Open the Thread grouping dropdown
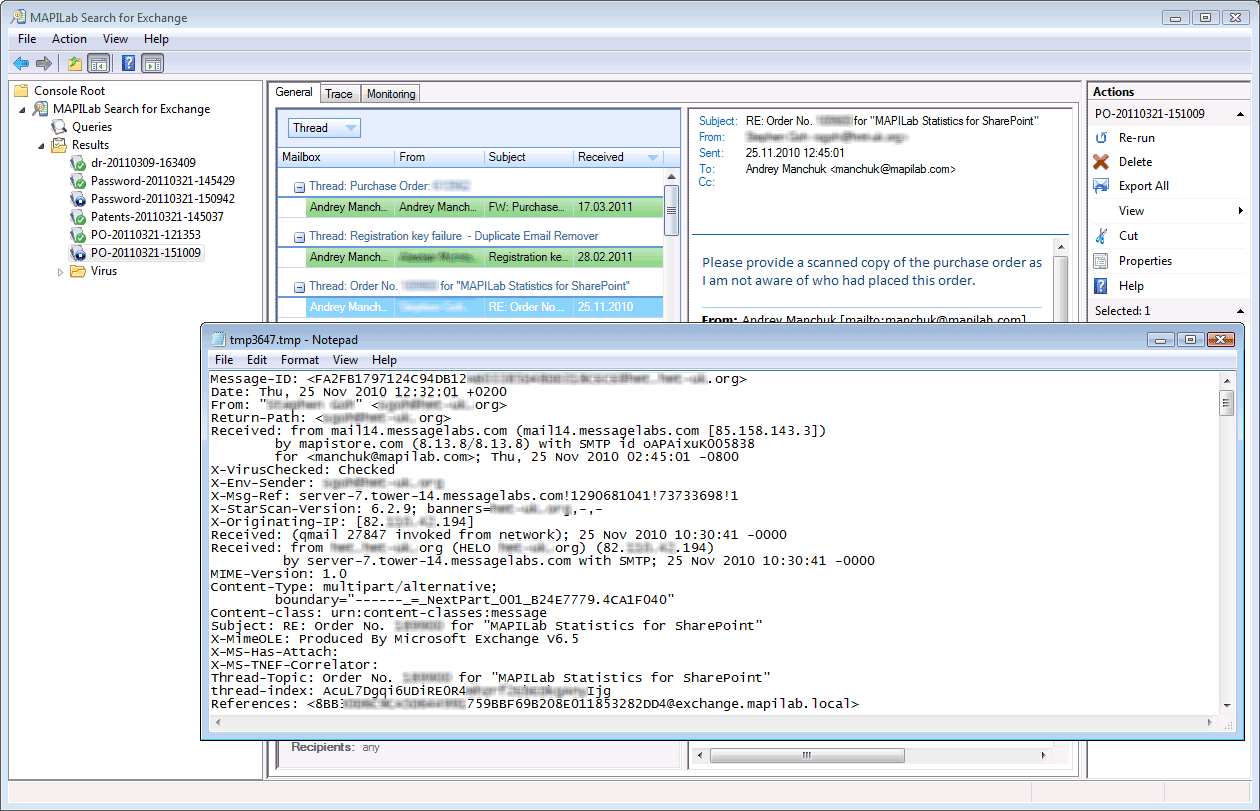The width and height of the screenshot is (1260, 811). click(325, 128)
